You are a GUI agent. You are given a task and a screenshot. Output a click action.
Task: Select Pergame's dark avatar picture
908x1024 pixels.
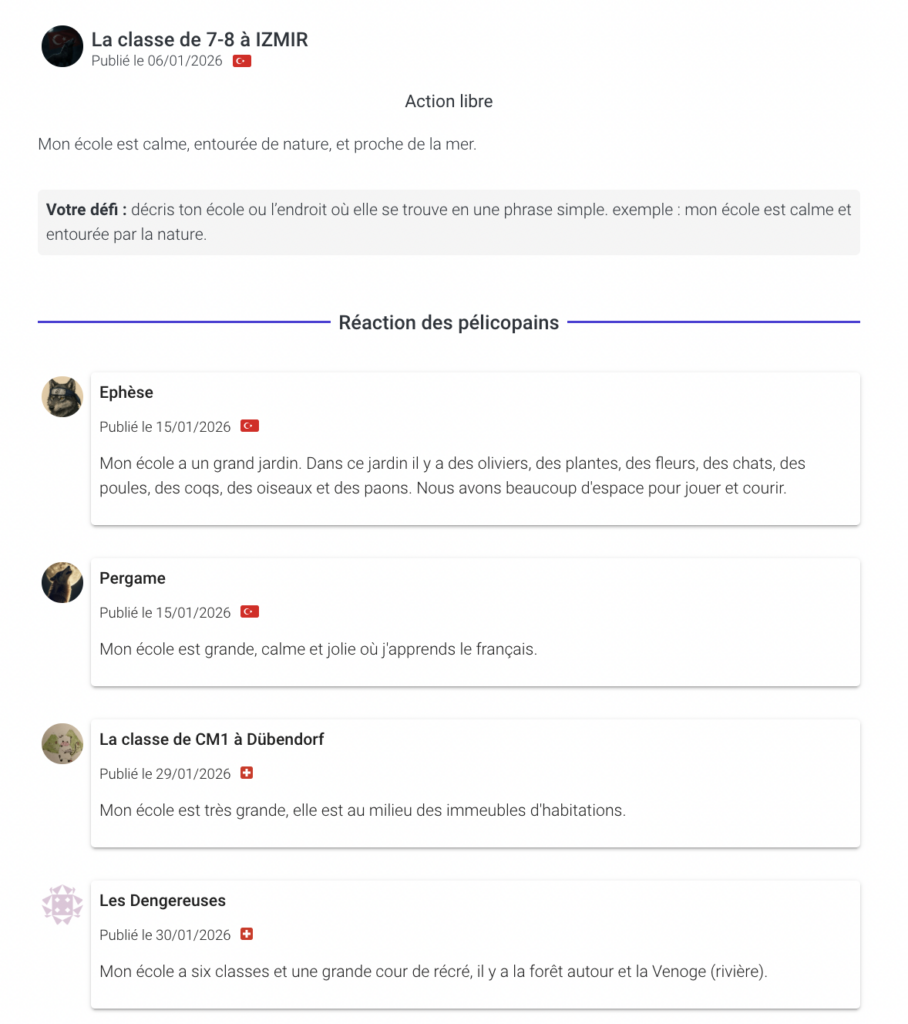(62, 582)
